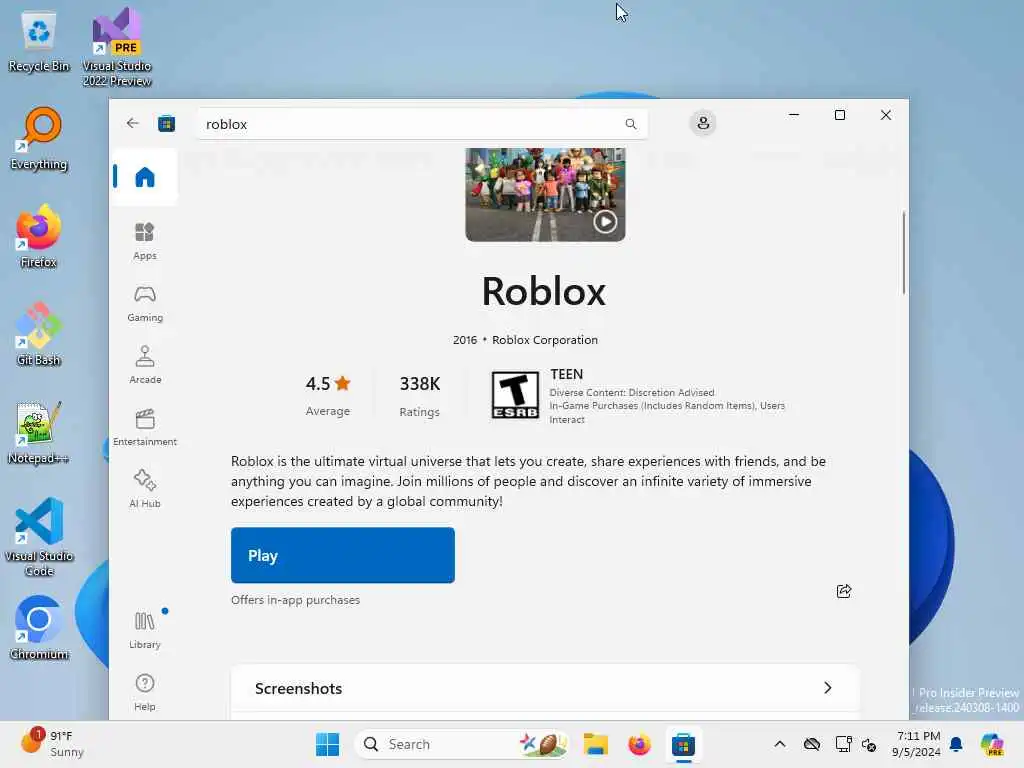Viewport: 1024px width, 768px height.
Task: Click the TEEN rating label
Action: [566, 374]
